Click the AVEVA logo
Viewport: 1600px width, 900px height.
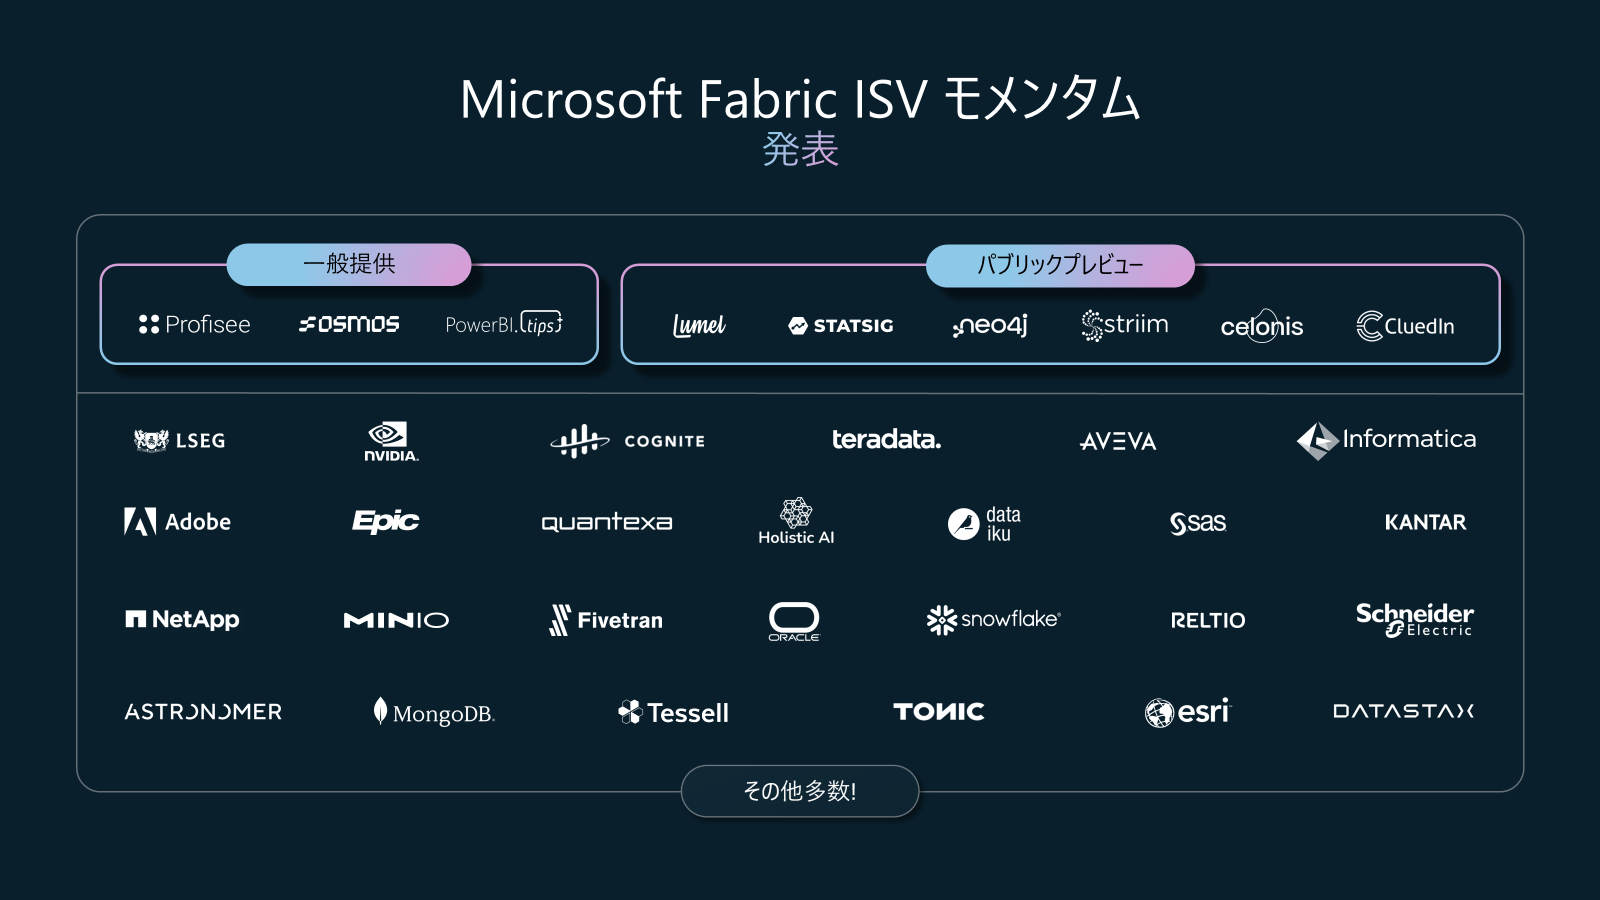[1118, 441]
